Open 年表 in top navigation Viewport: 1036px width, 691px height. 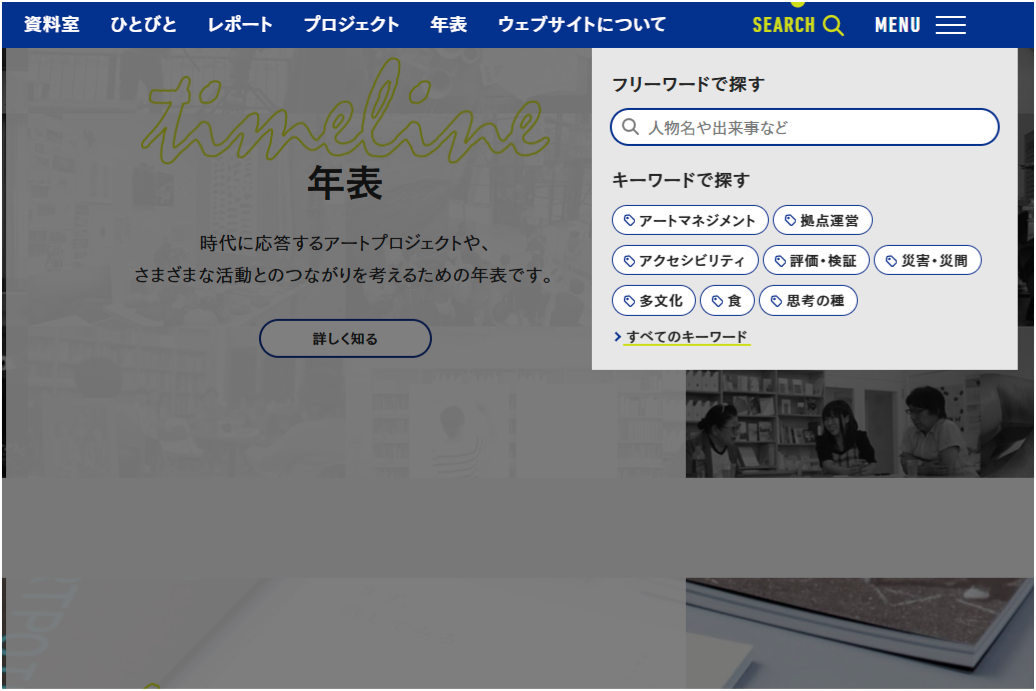click(449, 25)
